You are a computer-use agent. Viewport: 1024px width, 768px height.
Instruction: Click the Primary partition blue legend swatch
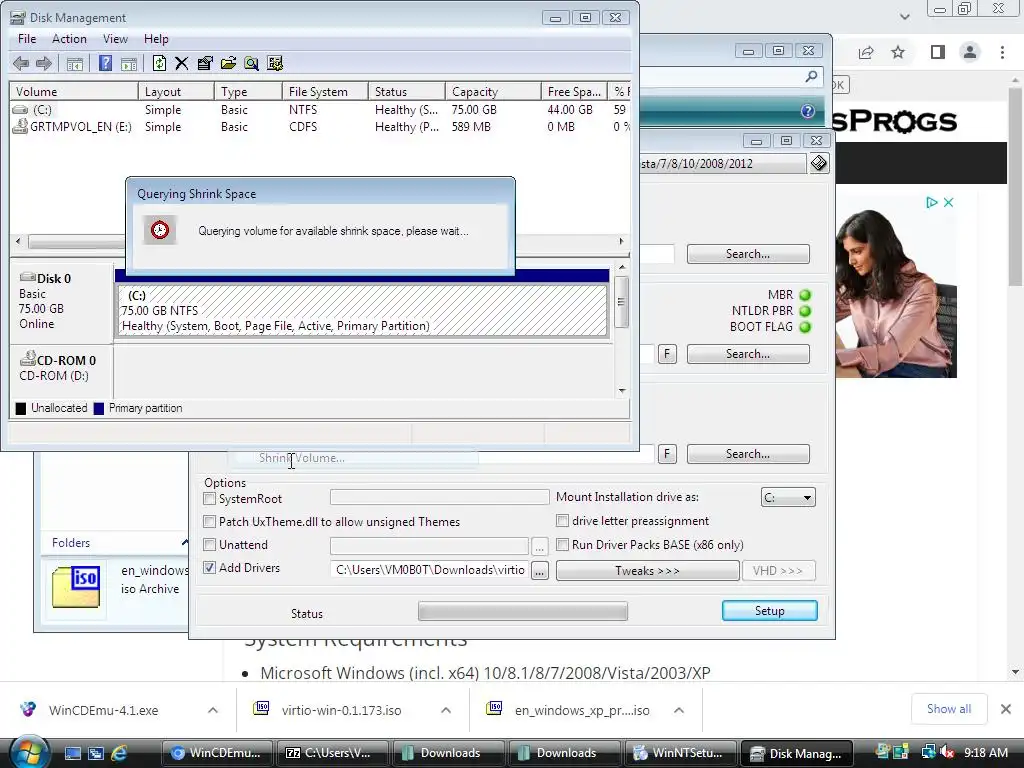click(99, 408)
